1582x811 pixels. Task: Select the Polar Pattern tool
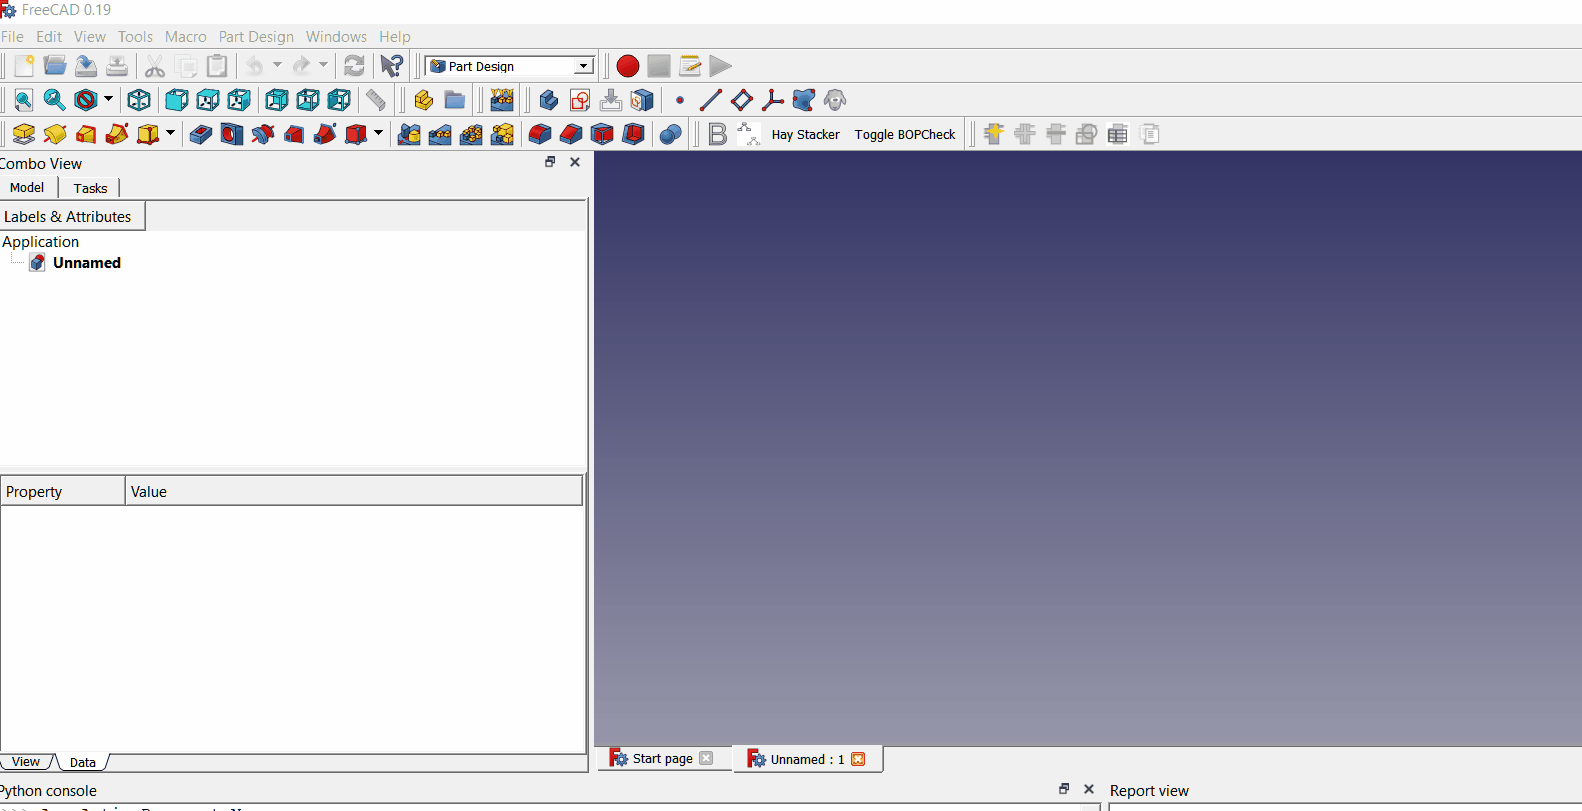pyautogui.click(x=471, y=134)
